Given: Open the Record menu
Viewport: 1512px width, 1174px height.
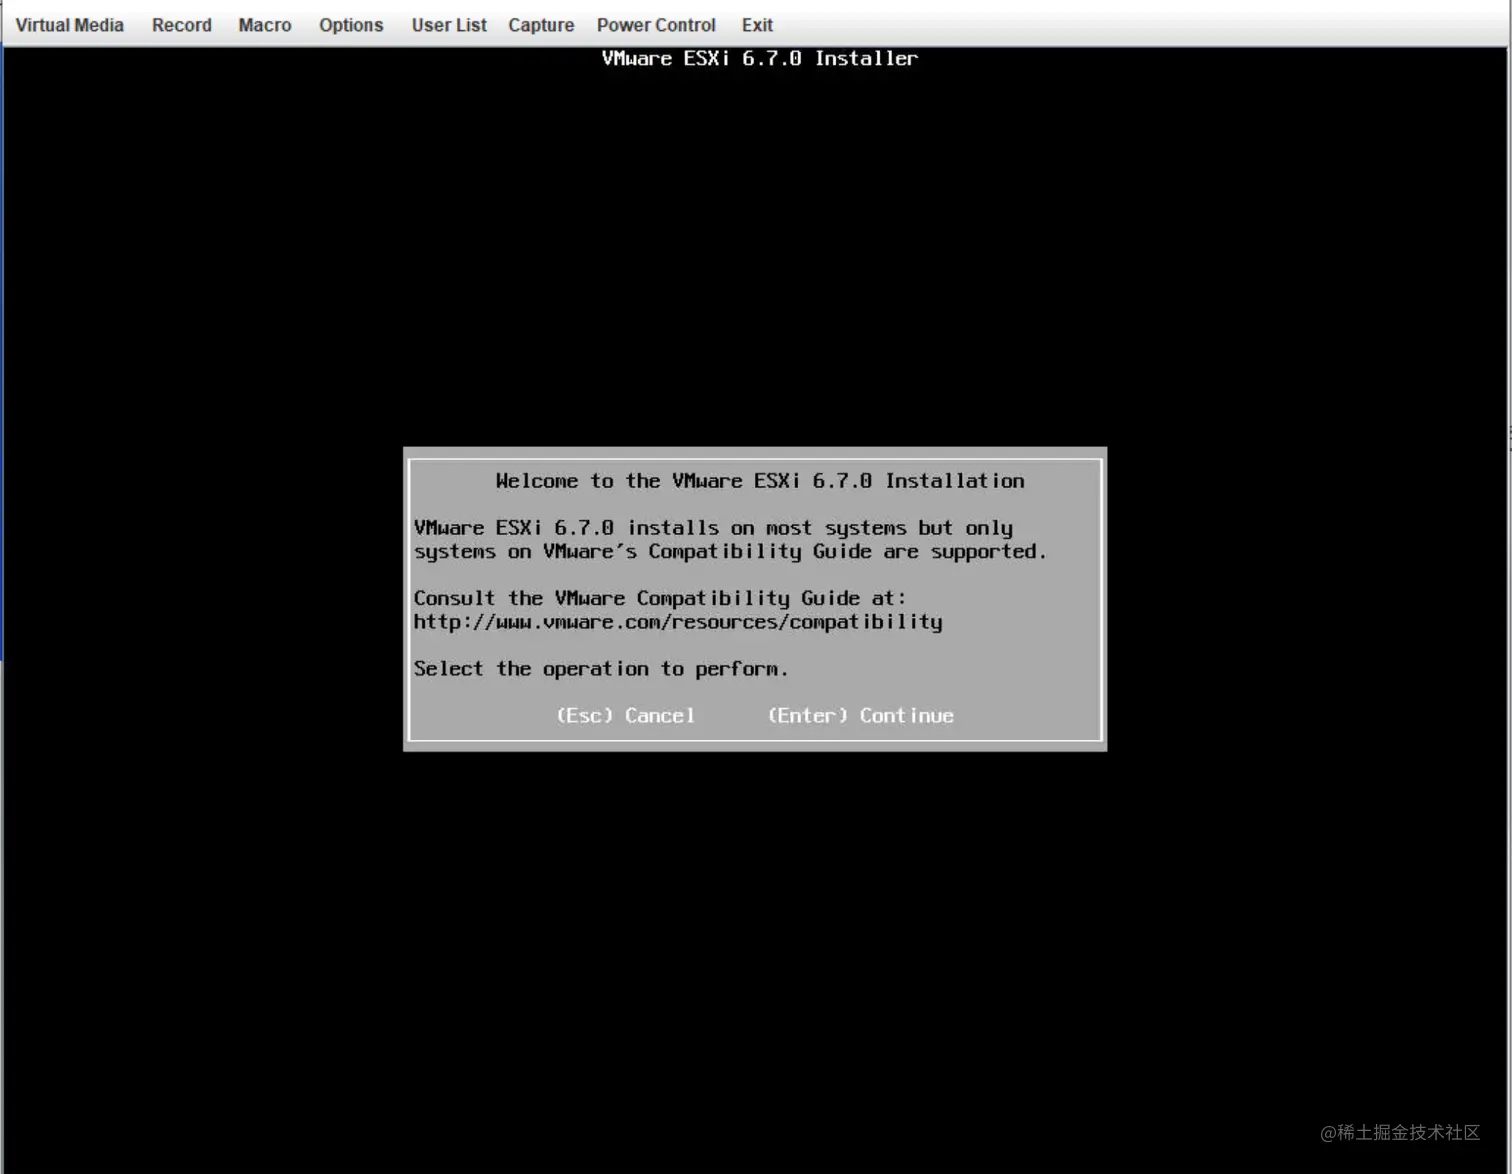Looking at the screenshot, I should [x=181, y=25].
